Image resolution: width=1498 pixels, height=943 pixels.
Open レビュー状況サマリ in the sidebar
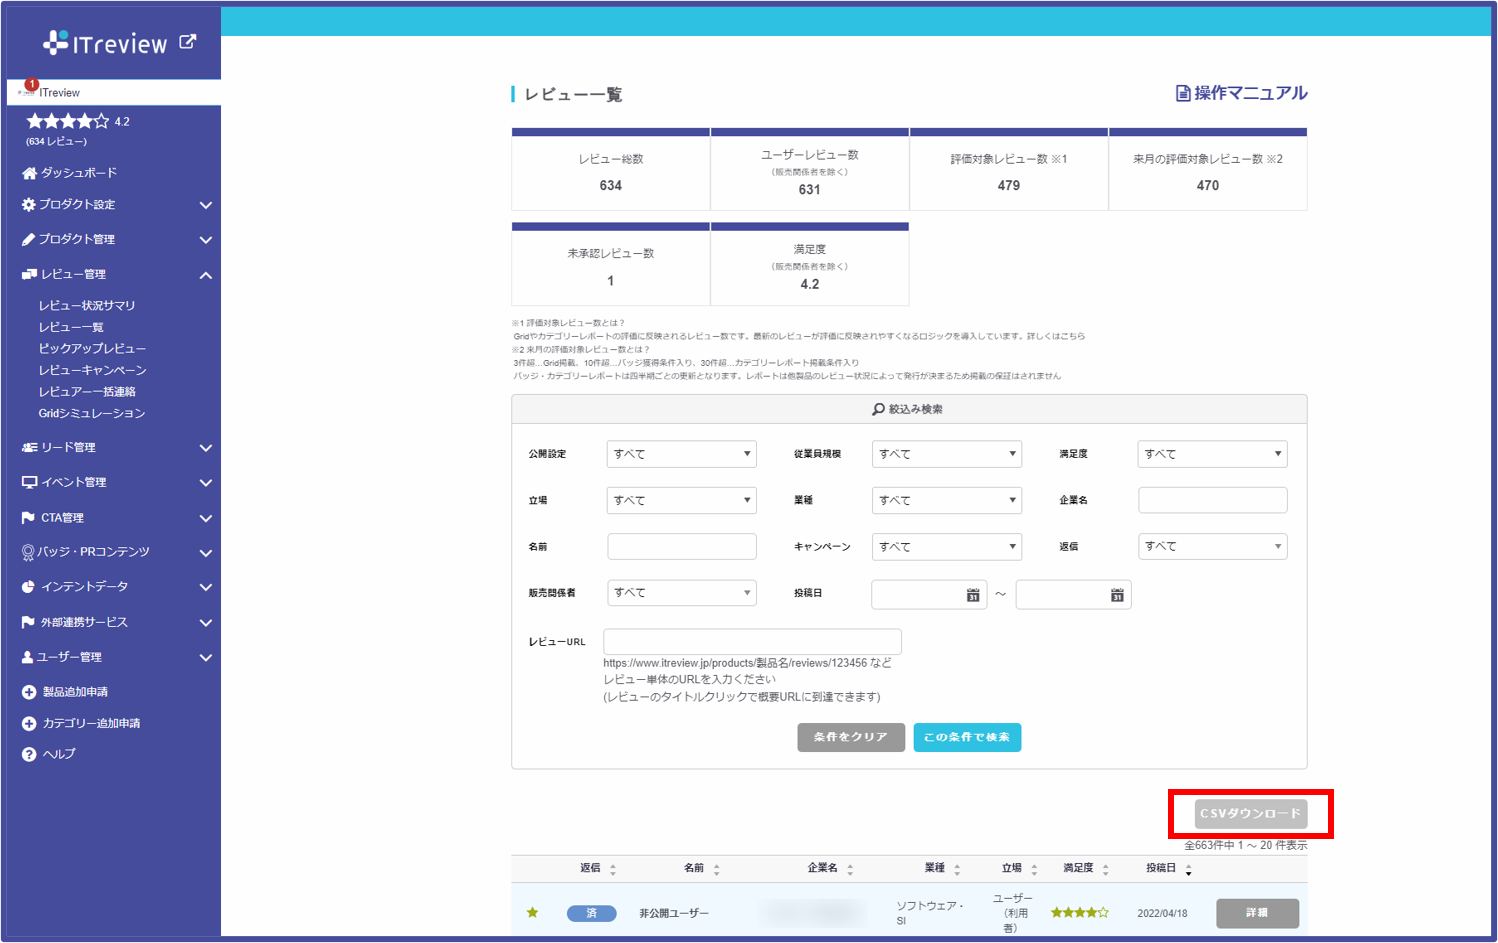point(87,305)
